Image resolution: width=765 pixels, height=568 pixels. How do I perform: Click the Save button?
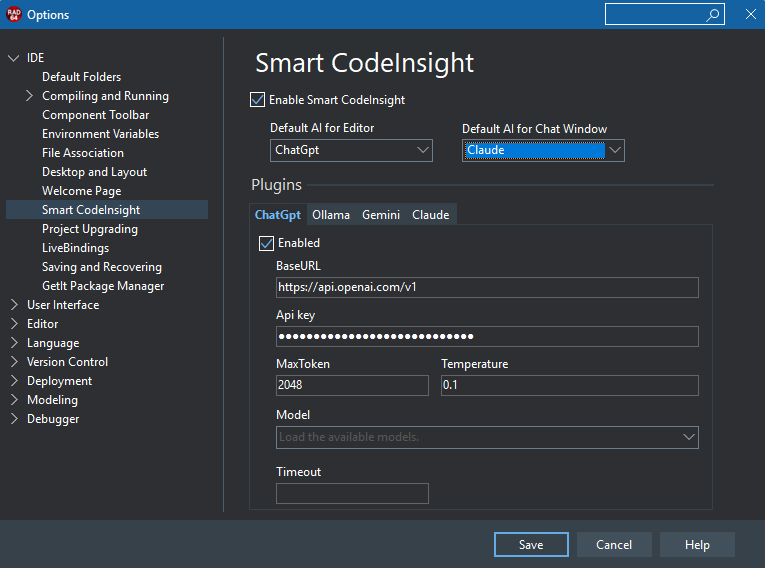(531, 545)
